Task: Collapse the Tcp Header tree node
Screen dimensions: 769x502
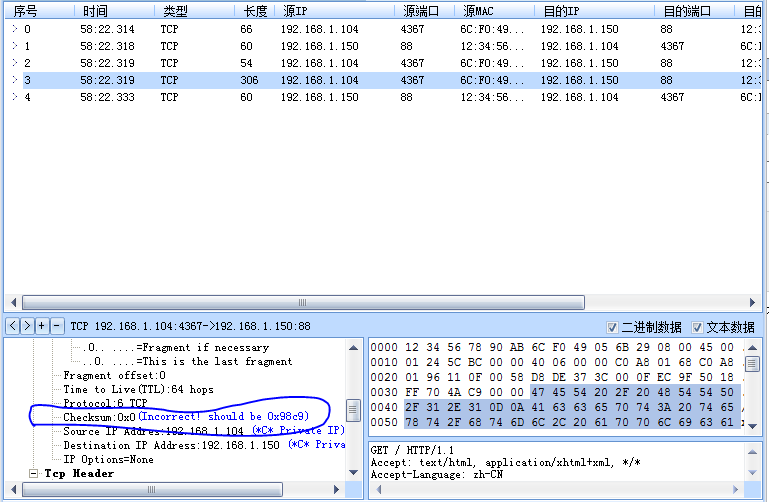Action: 33,474
